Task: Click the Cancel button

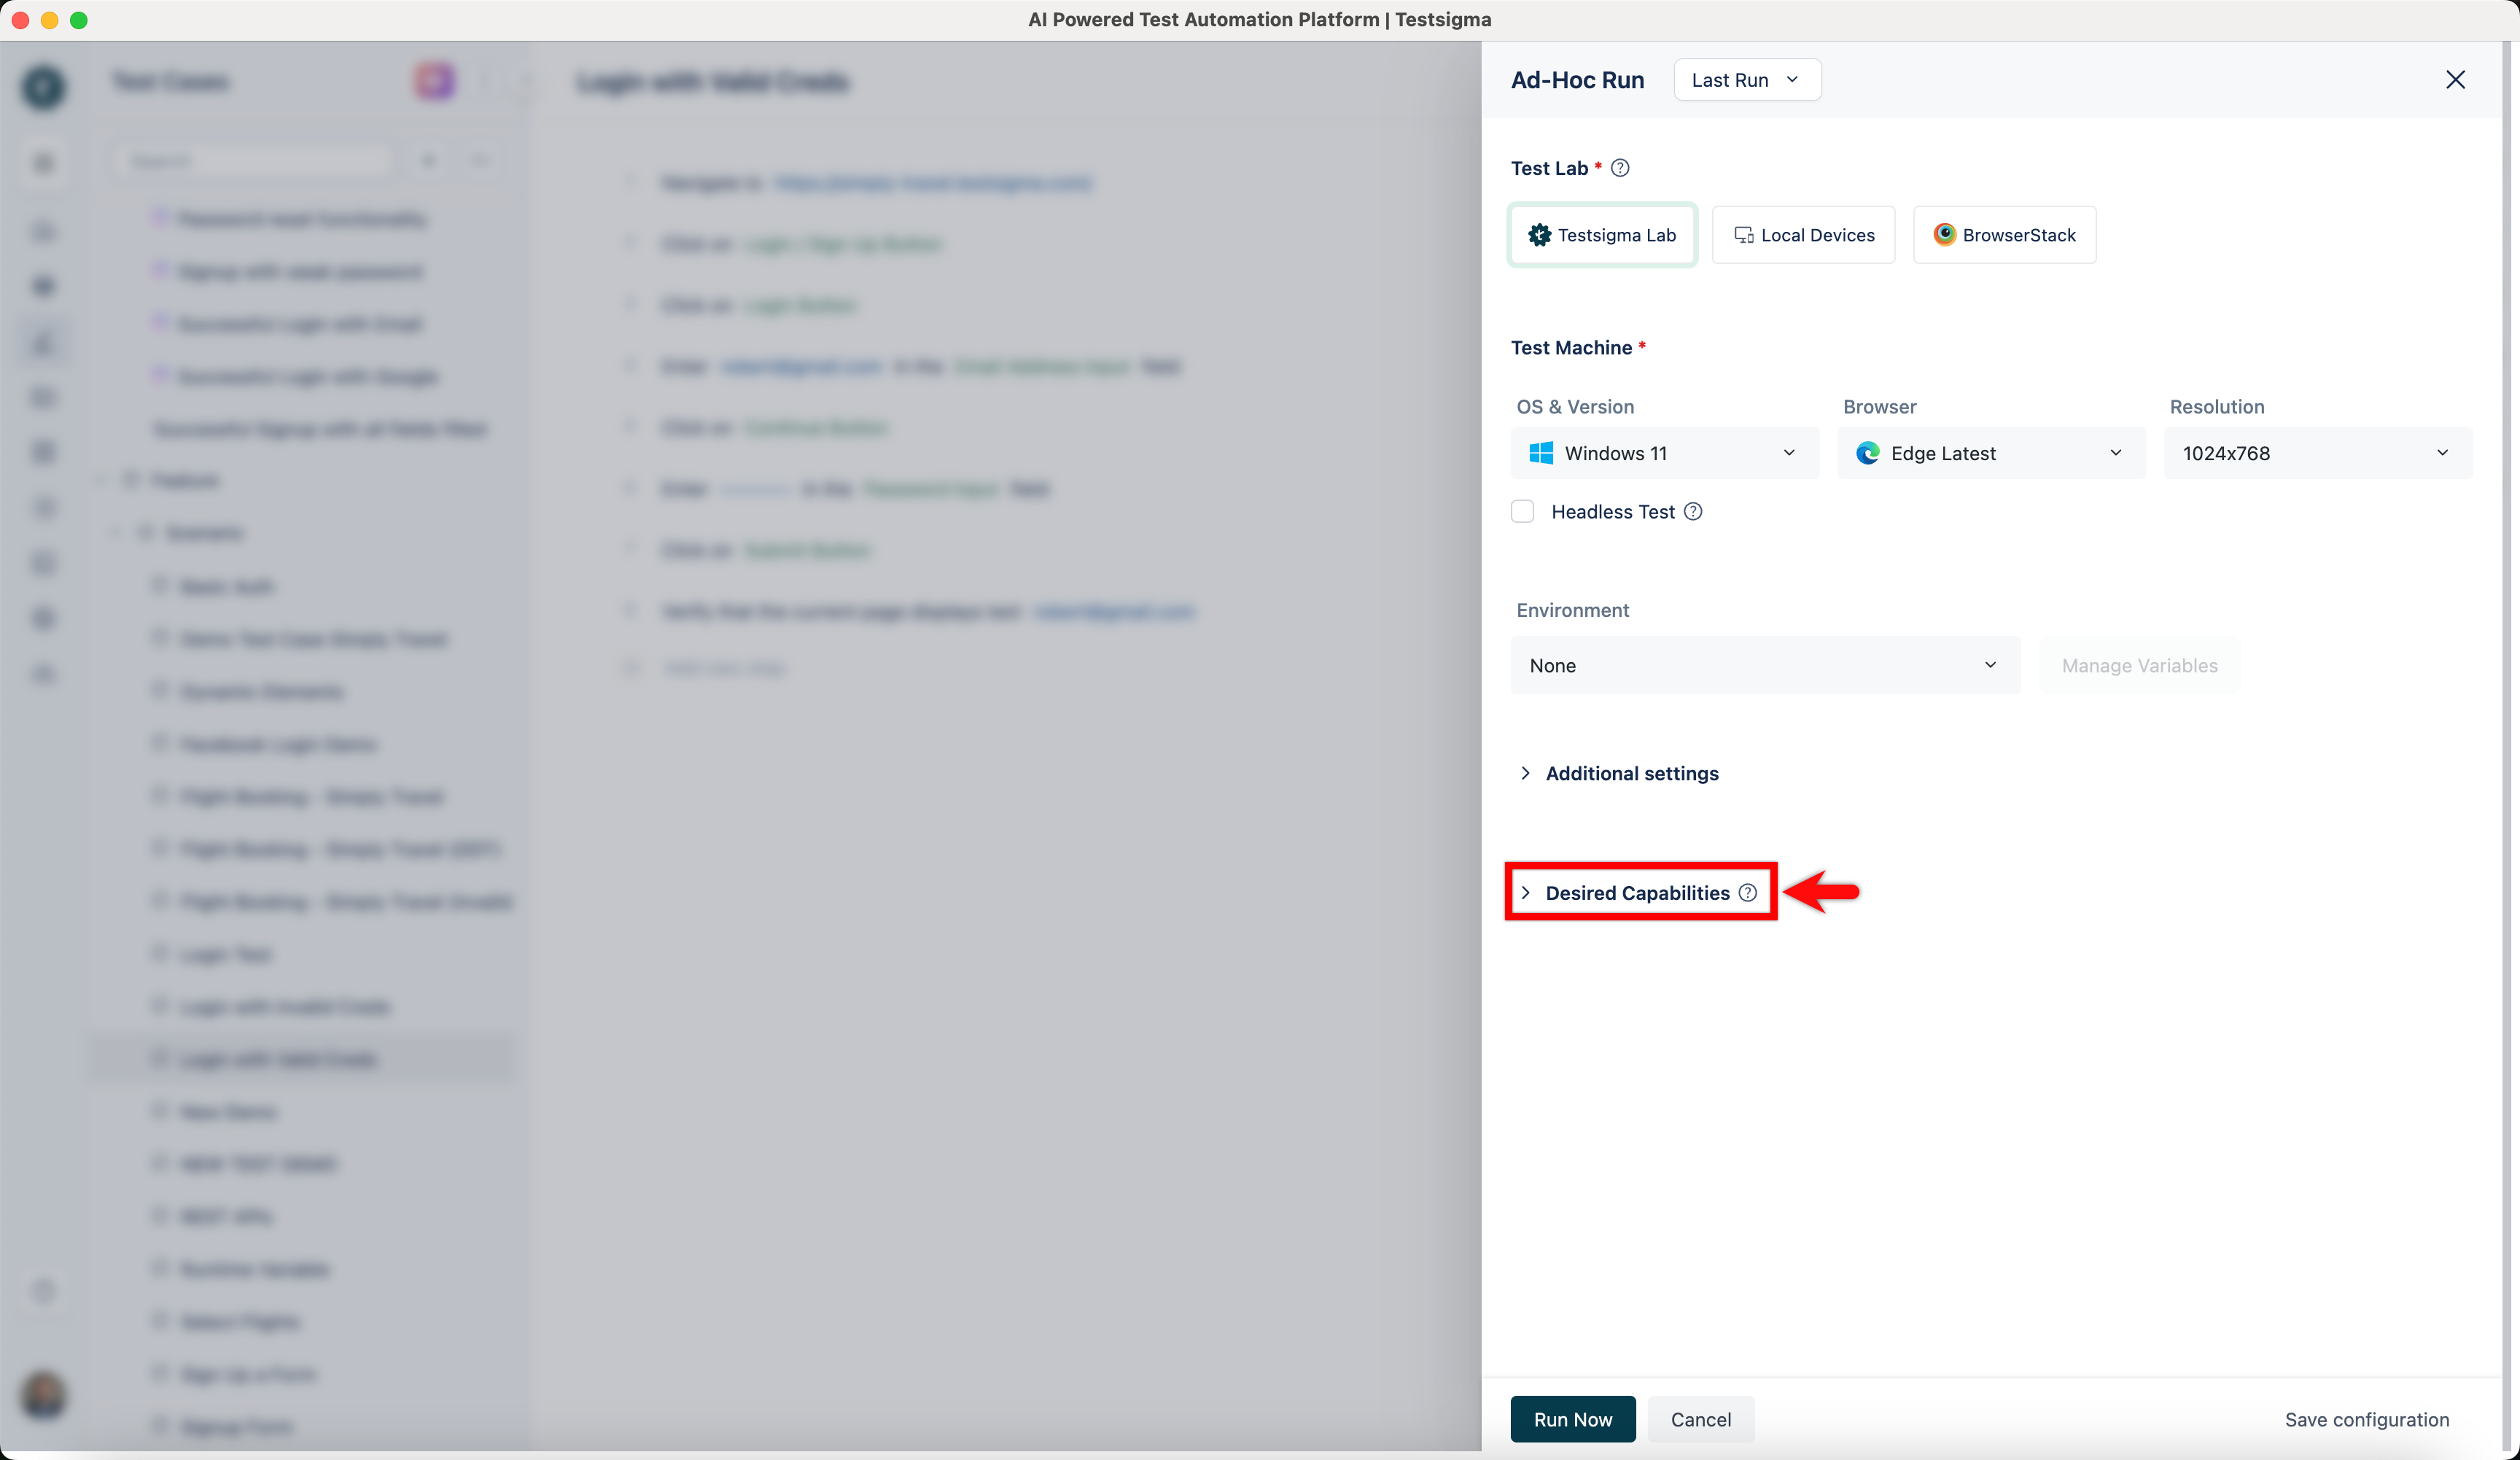Action: pos(1700,1419)
